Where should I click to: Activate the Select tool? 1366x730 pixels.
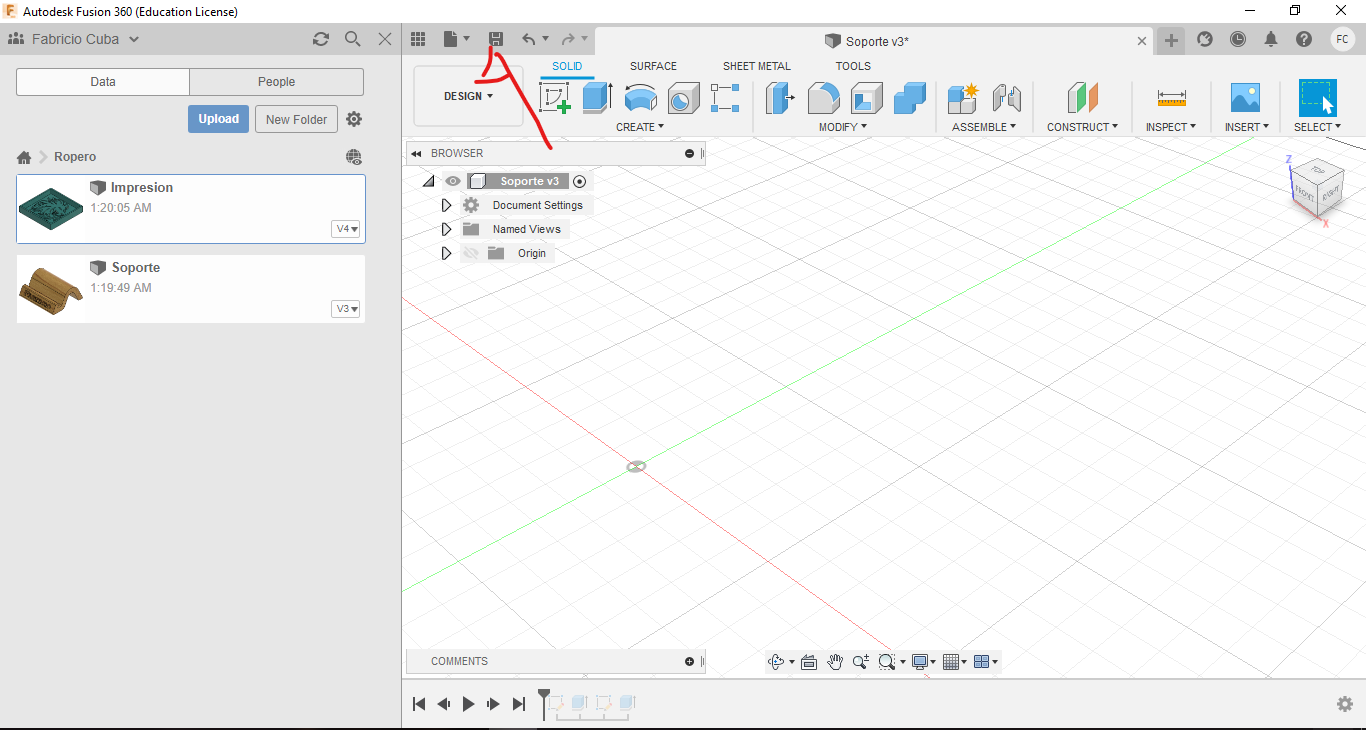[1318, 98]
